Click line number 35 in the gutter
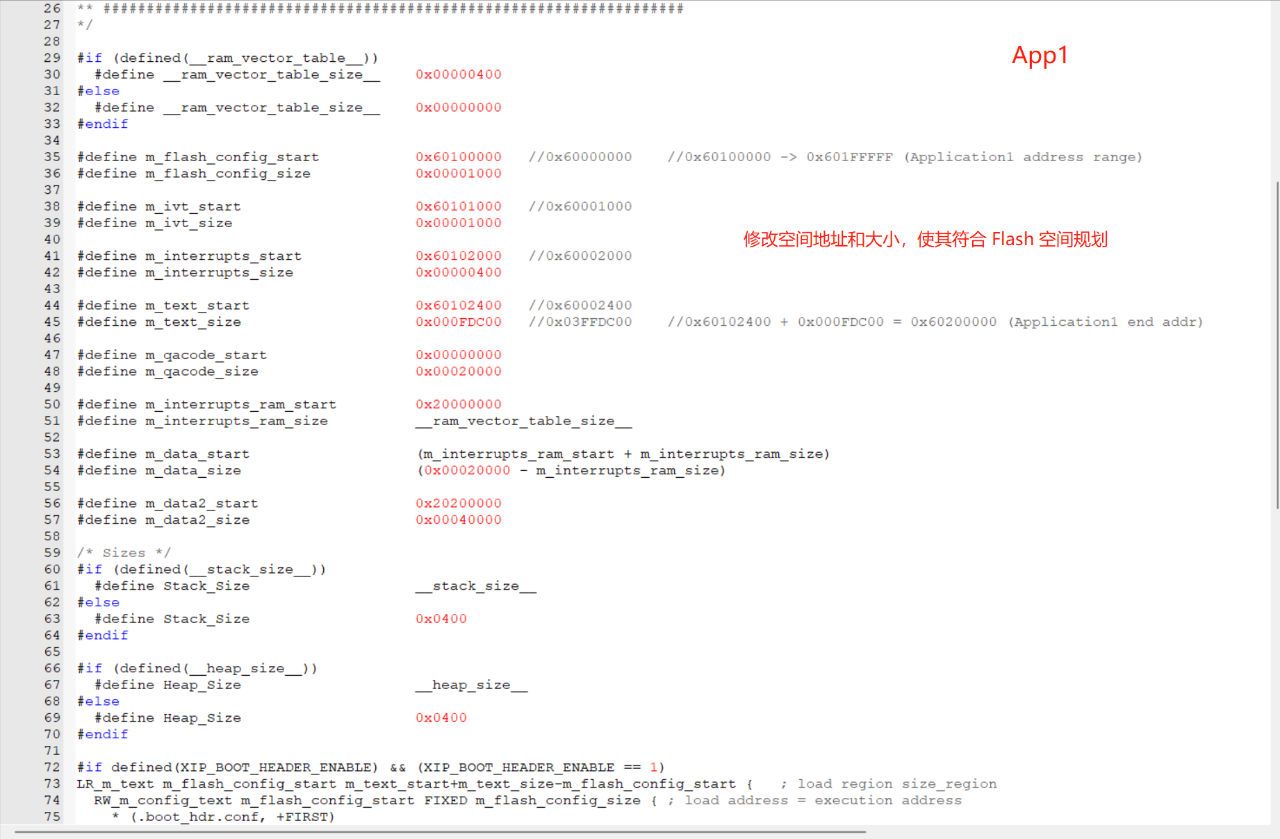This screenshot has height=839, width=1280. coord(52,157)
